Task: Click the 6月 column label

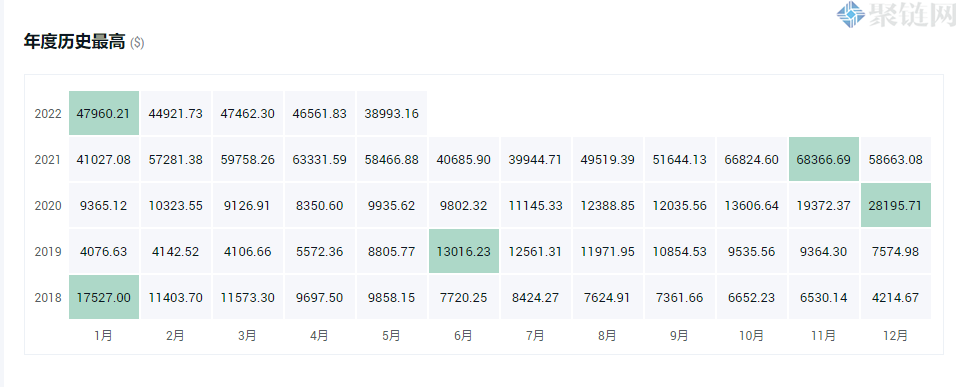Action: pos(463,335)
